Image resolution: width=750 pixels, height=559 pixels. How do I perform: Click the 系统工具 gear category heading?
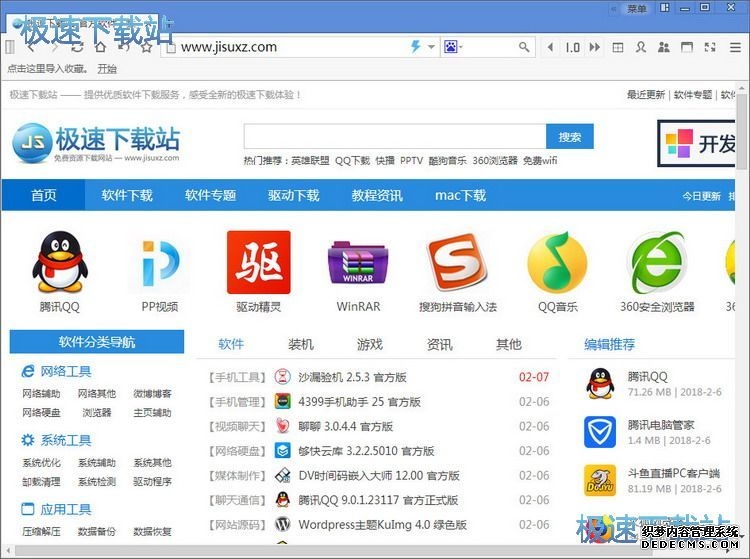click(x=56, y=440)
